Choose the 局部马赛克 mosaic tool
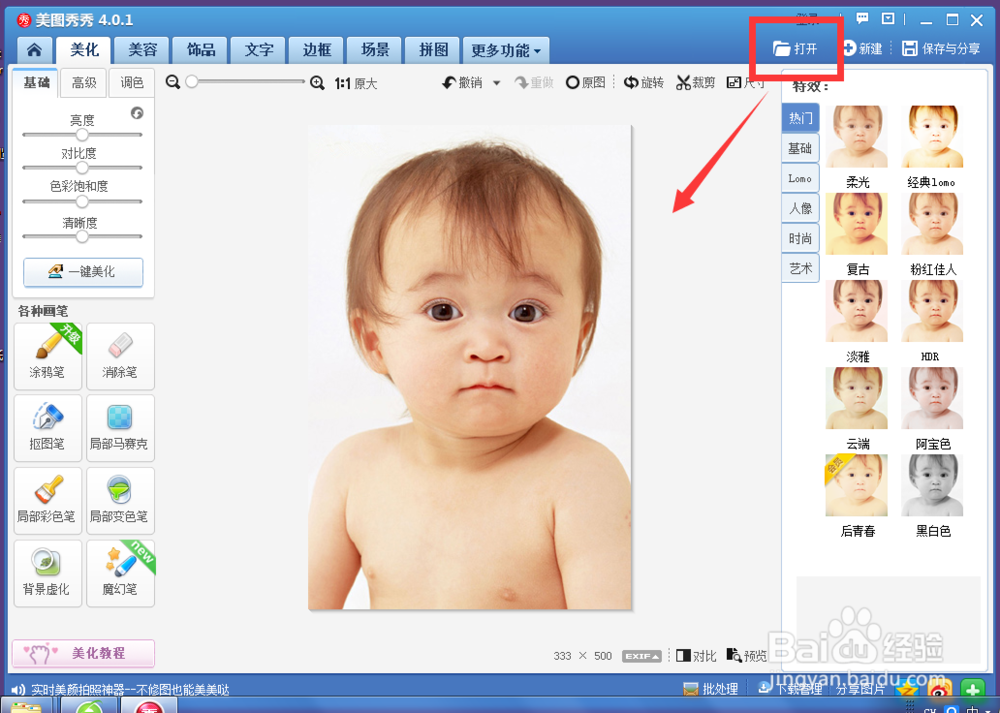This screenshot has height=713, width=1000. (x=120, y=428)
